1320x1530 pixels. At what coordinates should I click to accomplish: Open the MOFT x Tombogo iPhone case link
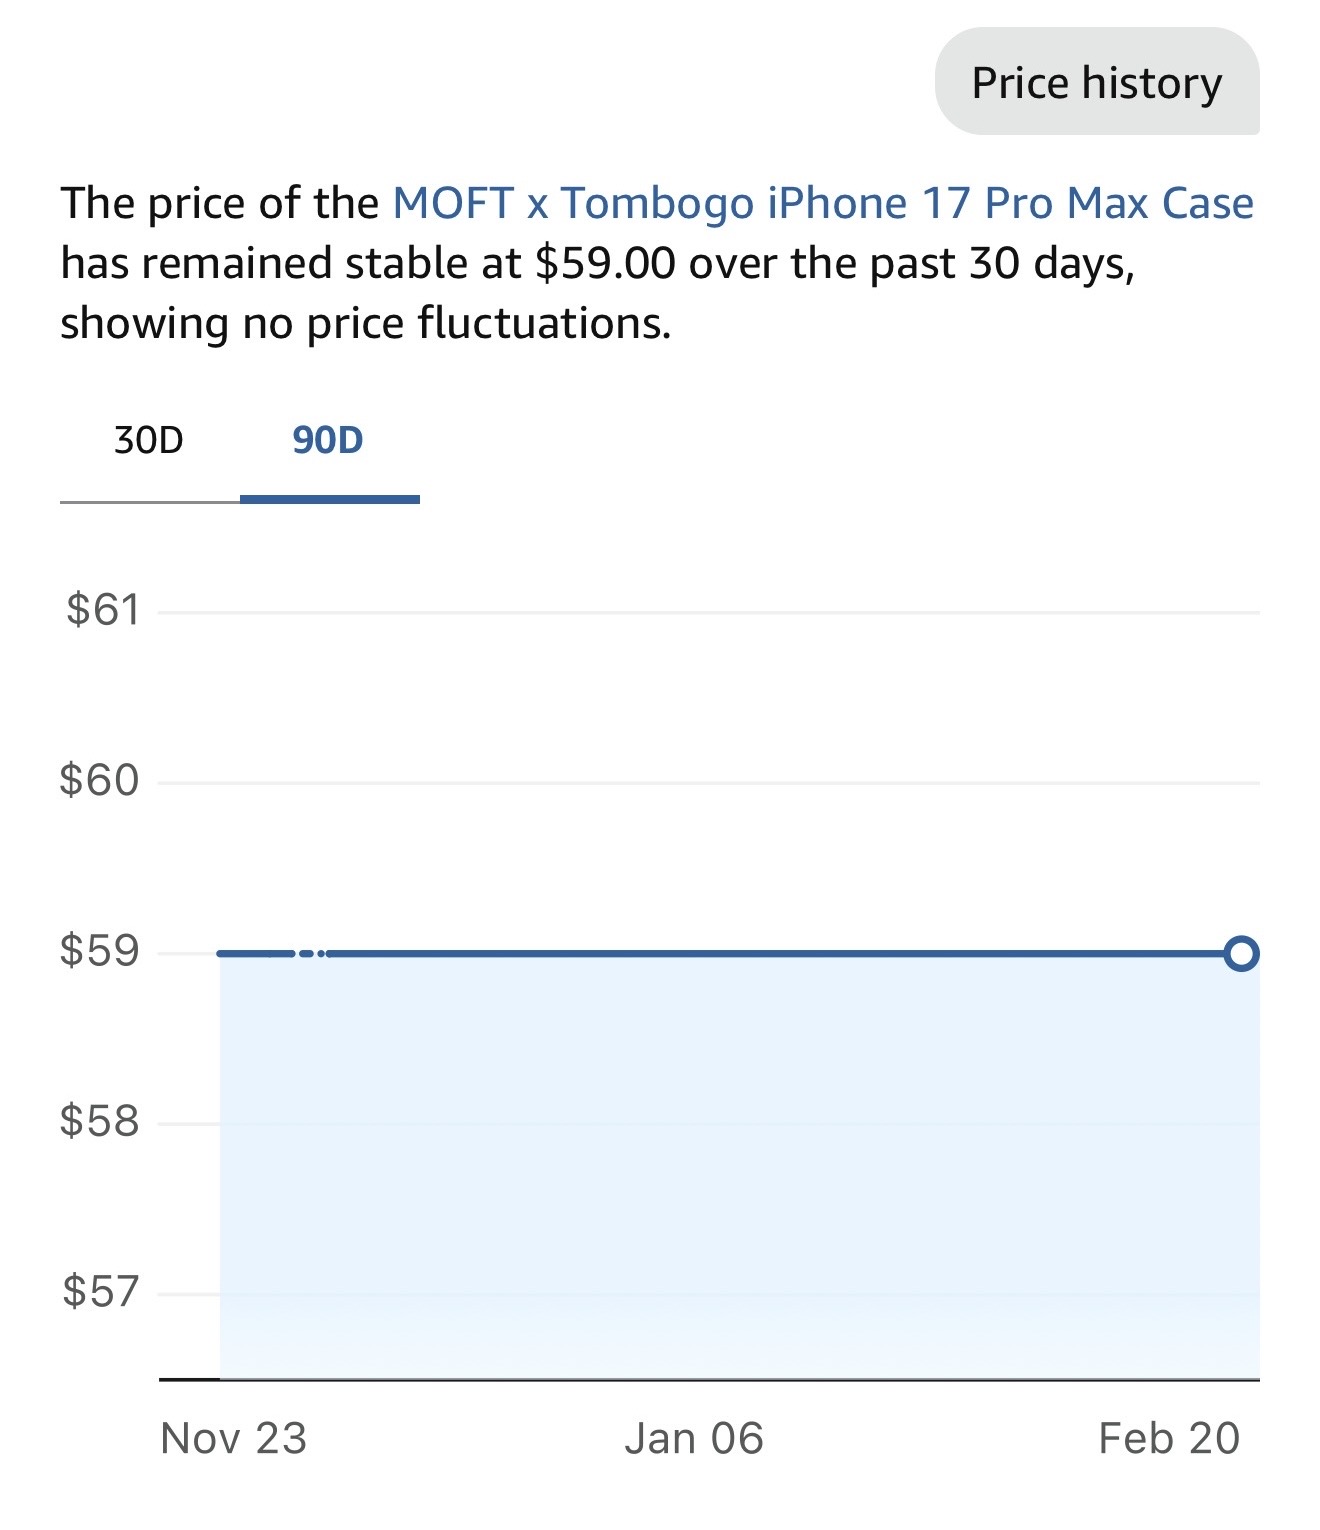point(822,203)
